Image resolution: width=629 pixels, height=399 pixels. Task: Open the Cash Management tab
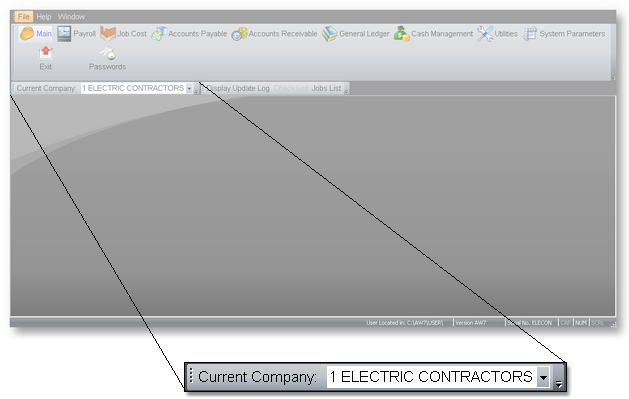[433, 34]
